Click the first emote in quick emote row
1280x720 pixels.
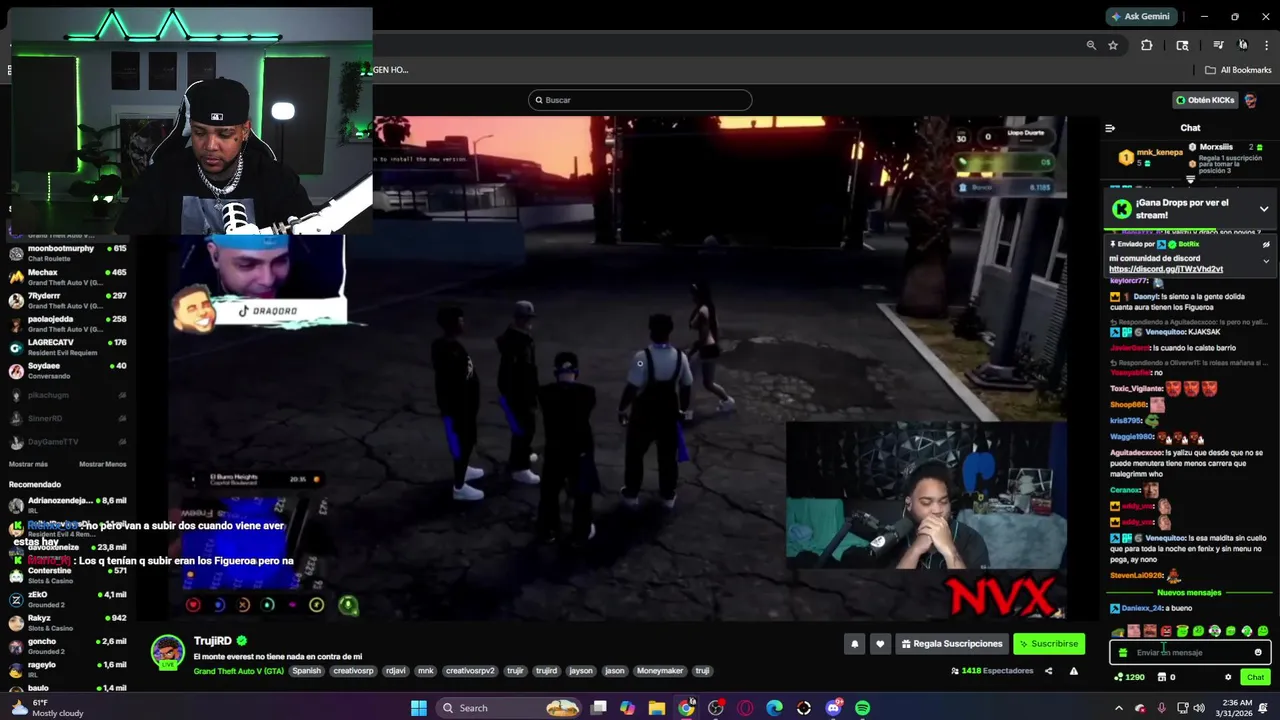(1118, 631)
